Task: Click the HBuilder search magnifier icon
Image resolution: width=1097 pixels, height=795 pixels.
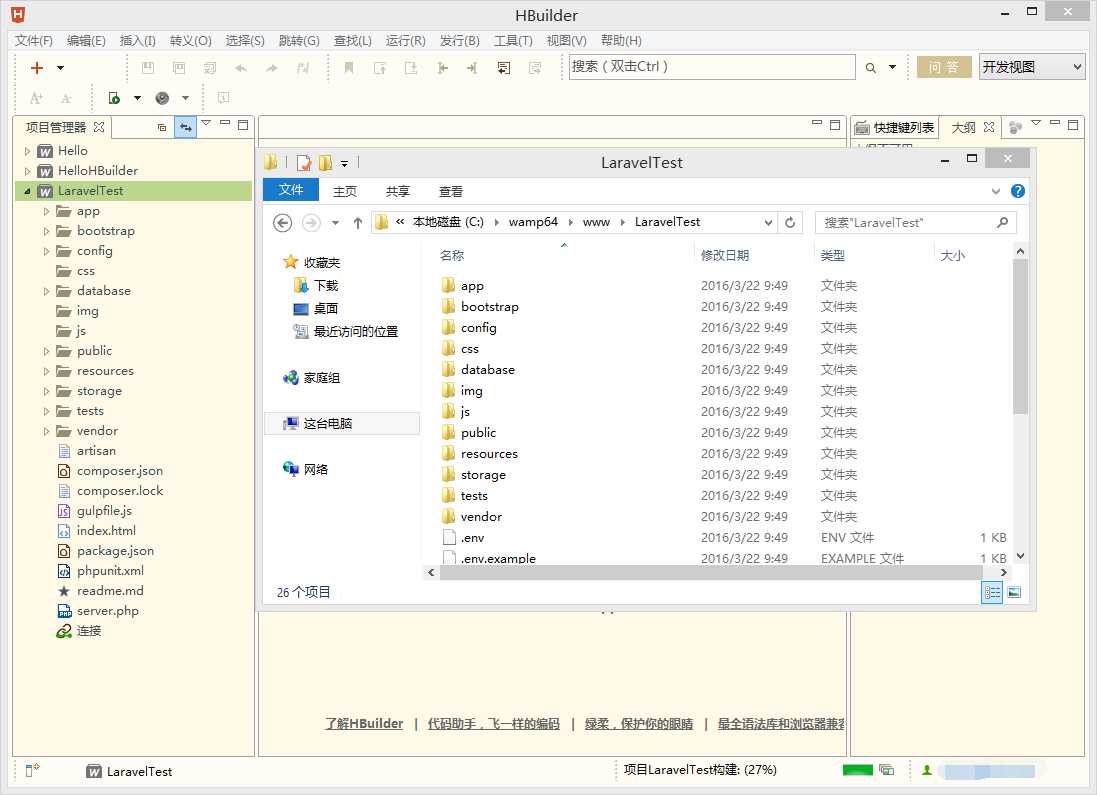Action: point(870,68)
